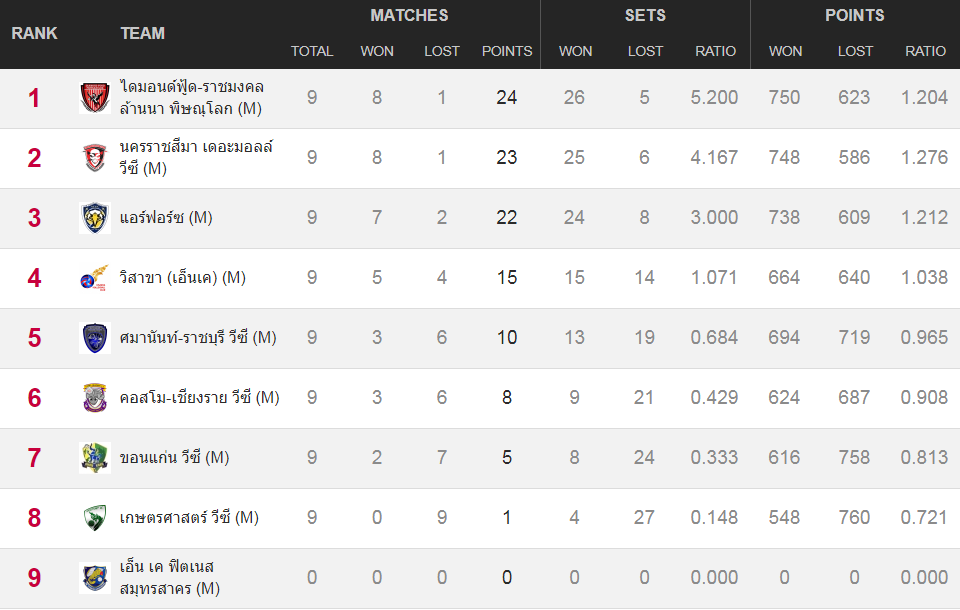Click the rank 1 team's red-black logo
This screenshot has height=610, width=960.
point(95,98)
